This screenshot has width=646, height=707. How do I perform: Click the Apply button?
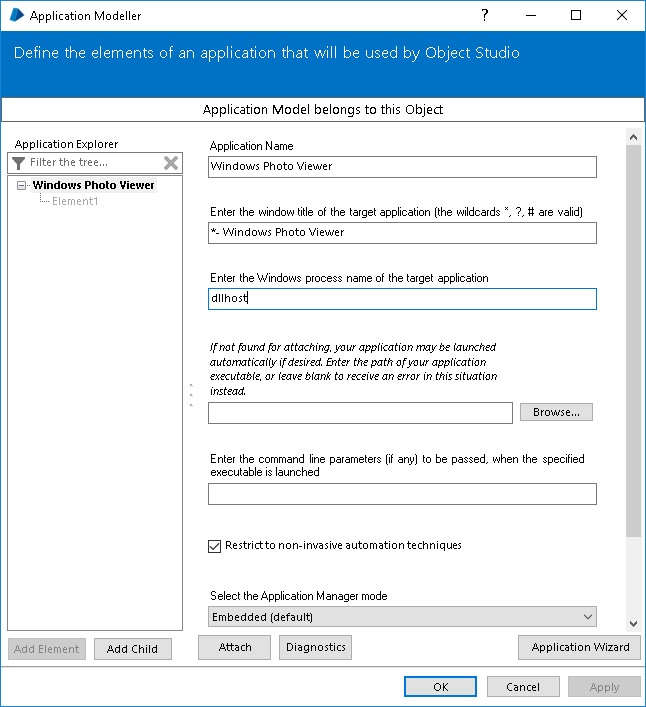coord(604,687)
